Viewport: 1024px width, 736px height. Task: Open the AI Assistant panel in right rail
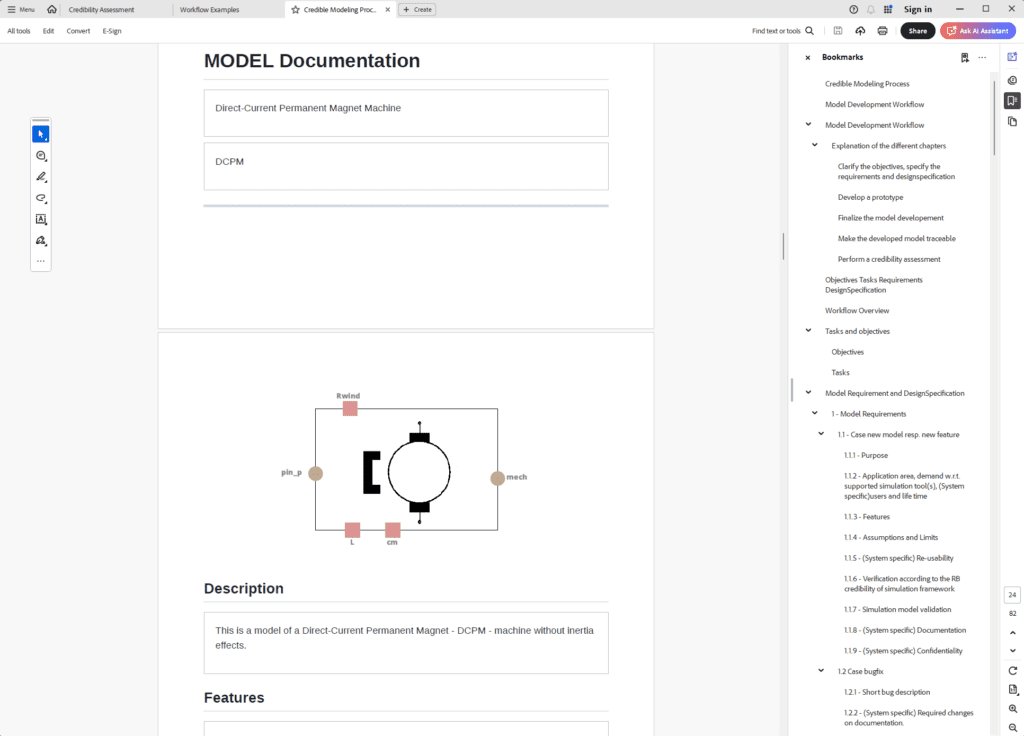click(x=1012, y=57)
